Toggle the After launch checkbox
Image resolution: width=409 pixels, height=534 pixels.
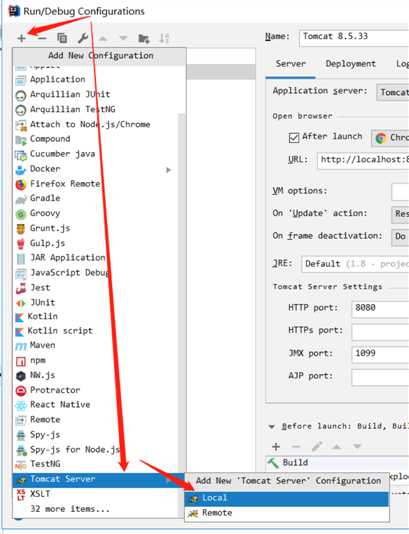pos(294,138)
